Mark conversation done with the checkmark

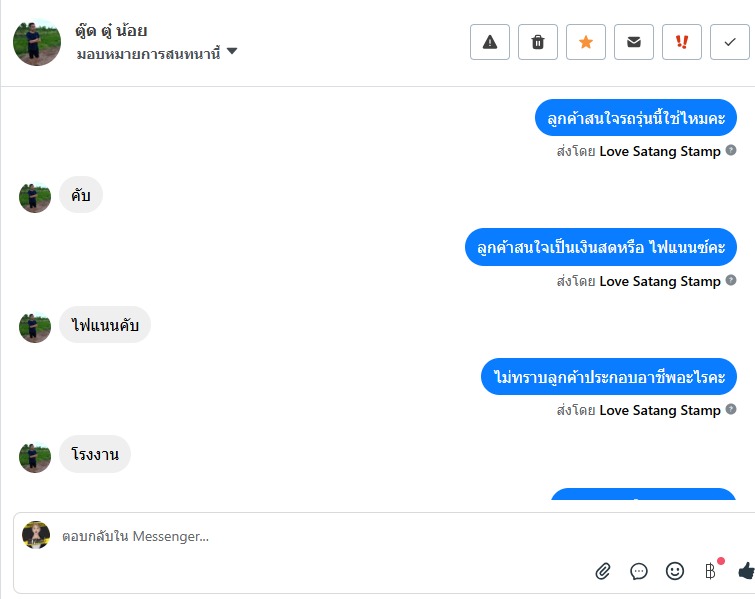click(730, 42)
